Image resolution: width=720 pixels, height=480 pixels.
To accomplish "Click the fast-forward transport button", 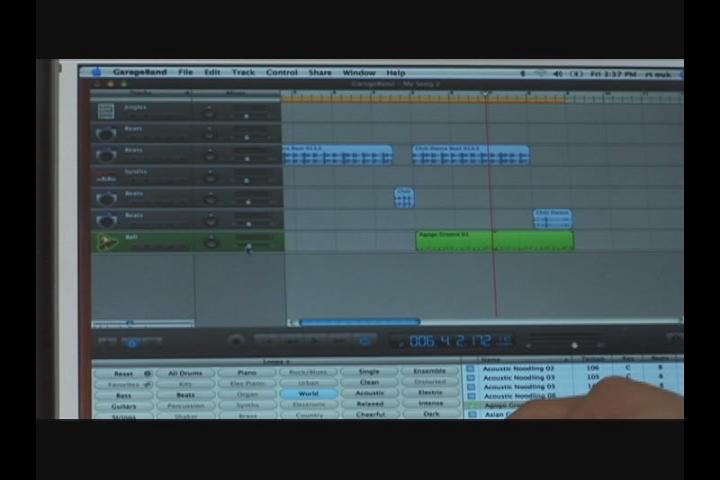I will (x=340, y=341).
